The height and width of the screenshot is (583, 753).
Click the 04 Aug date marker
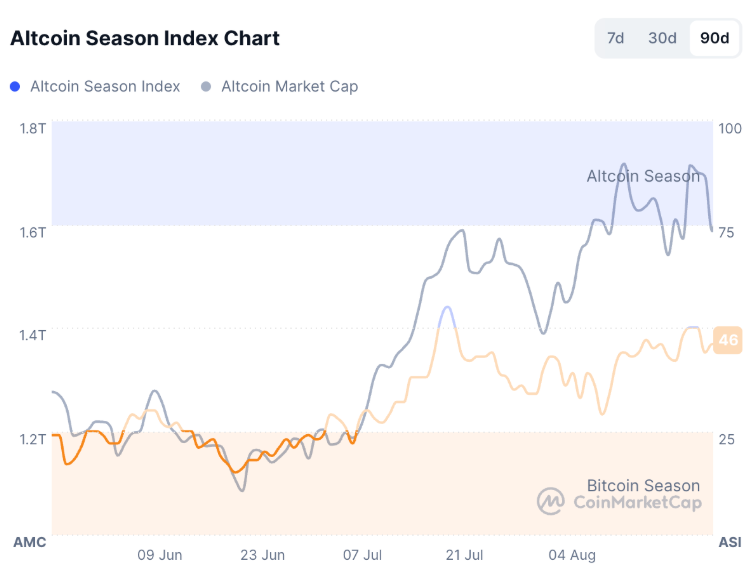point(572,554)
